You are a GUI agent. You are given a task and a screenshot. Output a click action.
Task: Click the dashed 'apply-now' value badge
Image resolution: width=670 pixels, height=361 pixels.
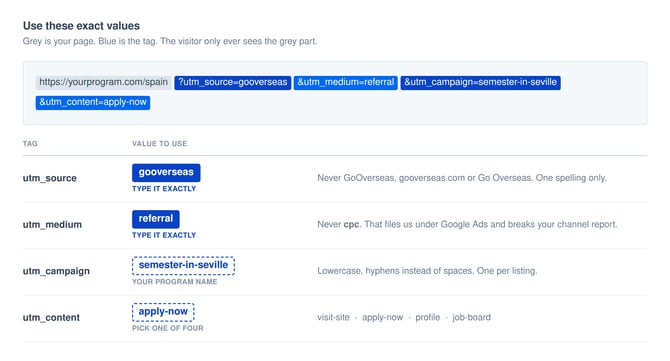pyautogui.click(x=163, y=312)
